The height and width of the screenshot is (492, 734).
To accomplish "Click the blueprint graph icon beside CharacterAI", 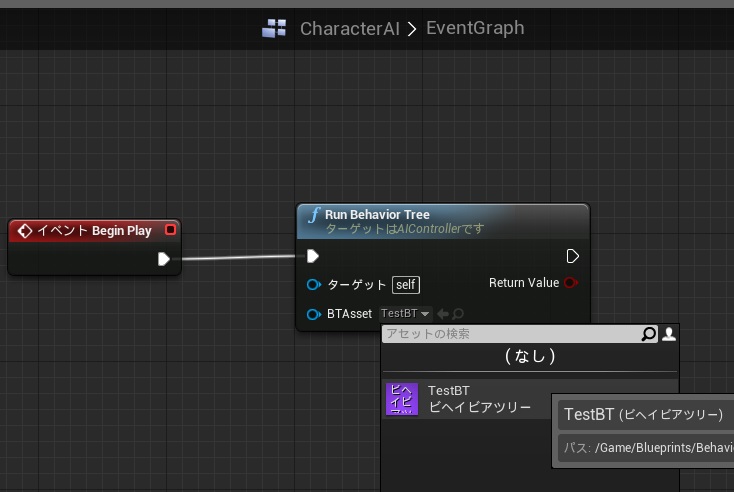I will click(x=274, y=28).
